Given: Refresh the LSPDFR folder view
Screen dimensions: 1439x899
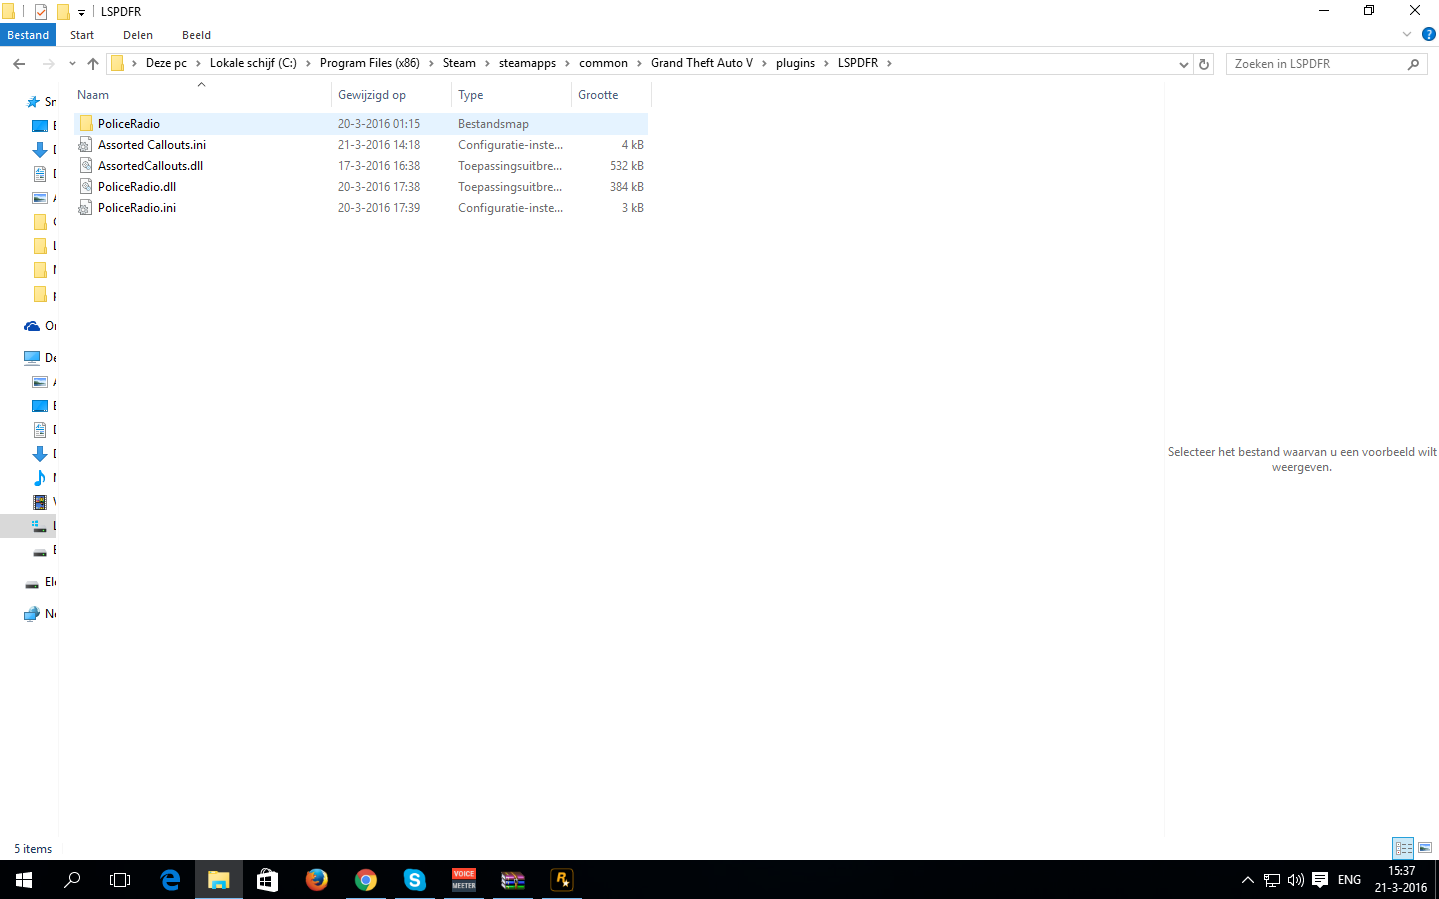Looking at the screenshot, I should (x=1204, y=64).
